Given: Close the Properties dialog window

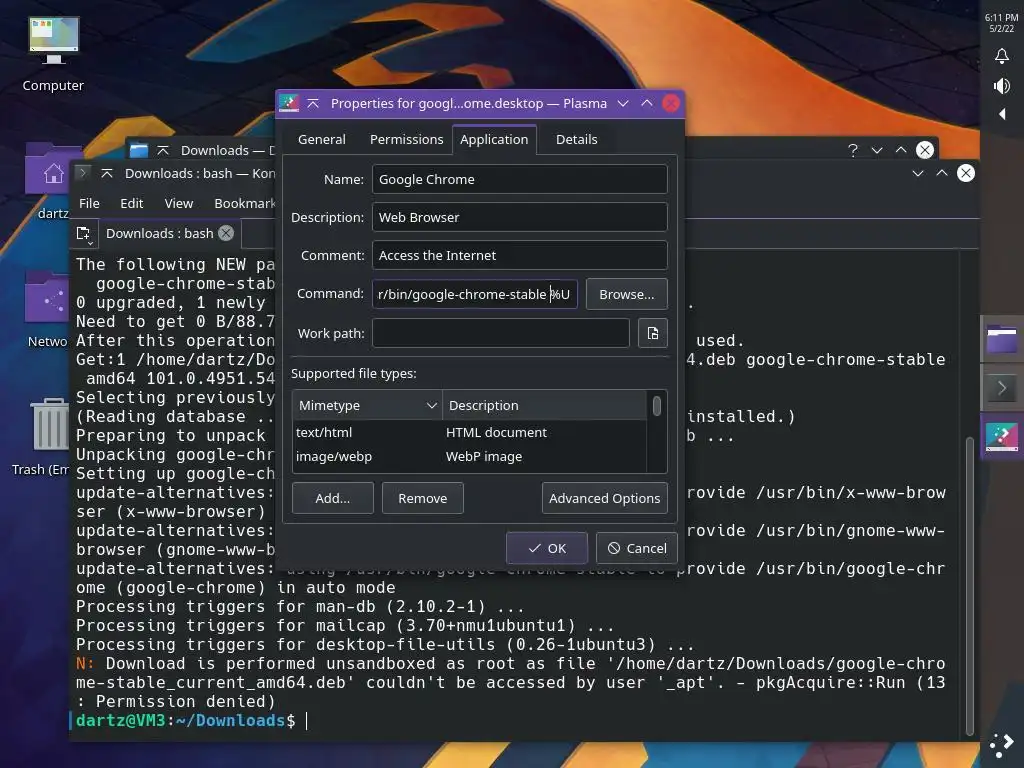Looking at the screenshot, I should (x=671, y=103).
